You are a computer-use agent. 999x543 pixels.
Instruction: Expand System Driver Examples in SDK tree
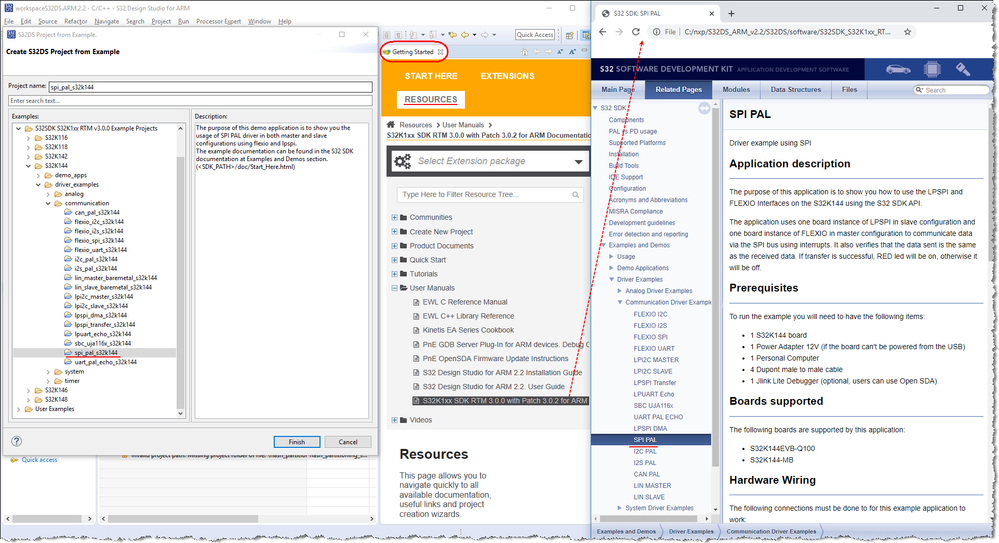click(x=619, y=508)
